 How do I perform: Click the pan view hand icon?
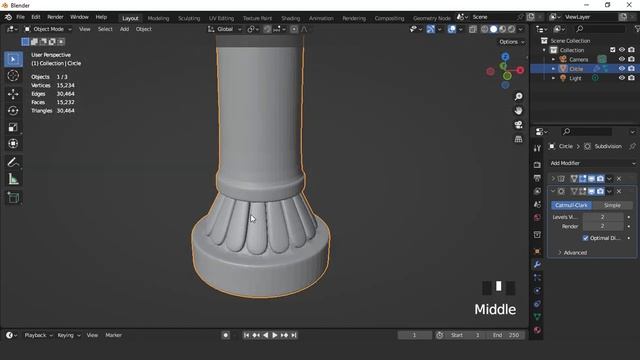click(x=518, y=111)
